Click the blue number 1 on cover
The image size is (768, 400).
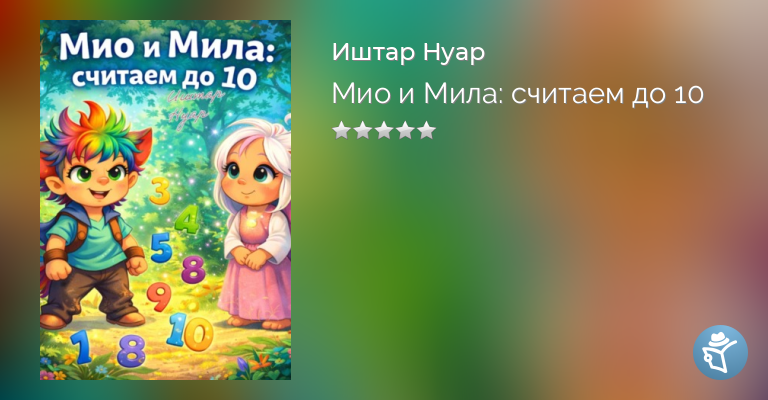[82, 347]
